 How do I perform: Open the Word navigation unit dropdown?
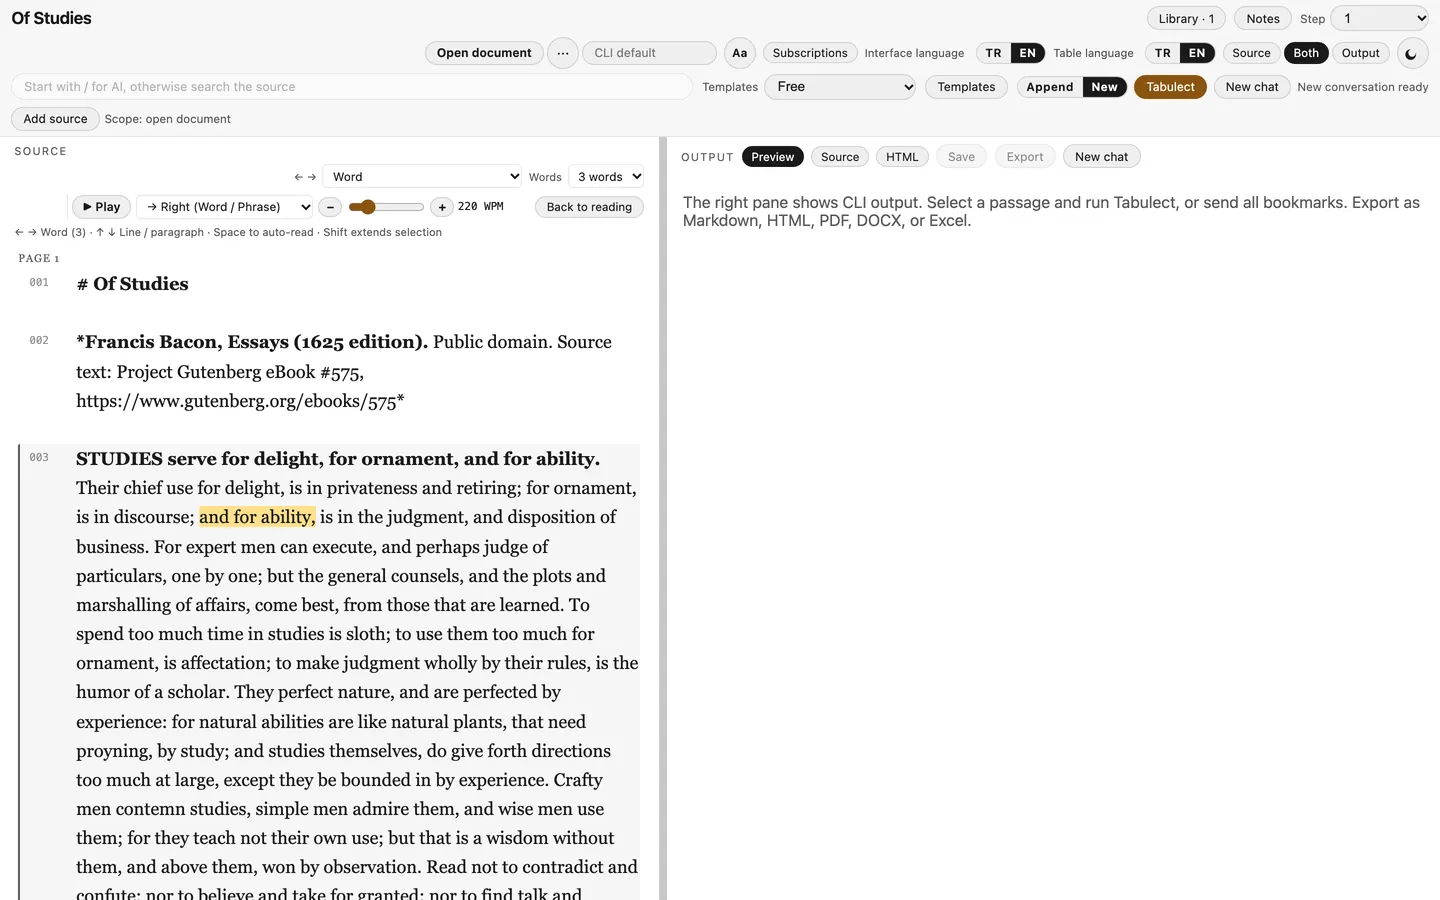[x=422, y=177]
